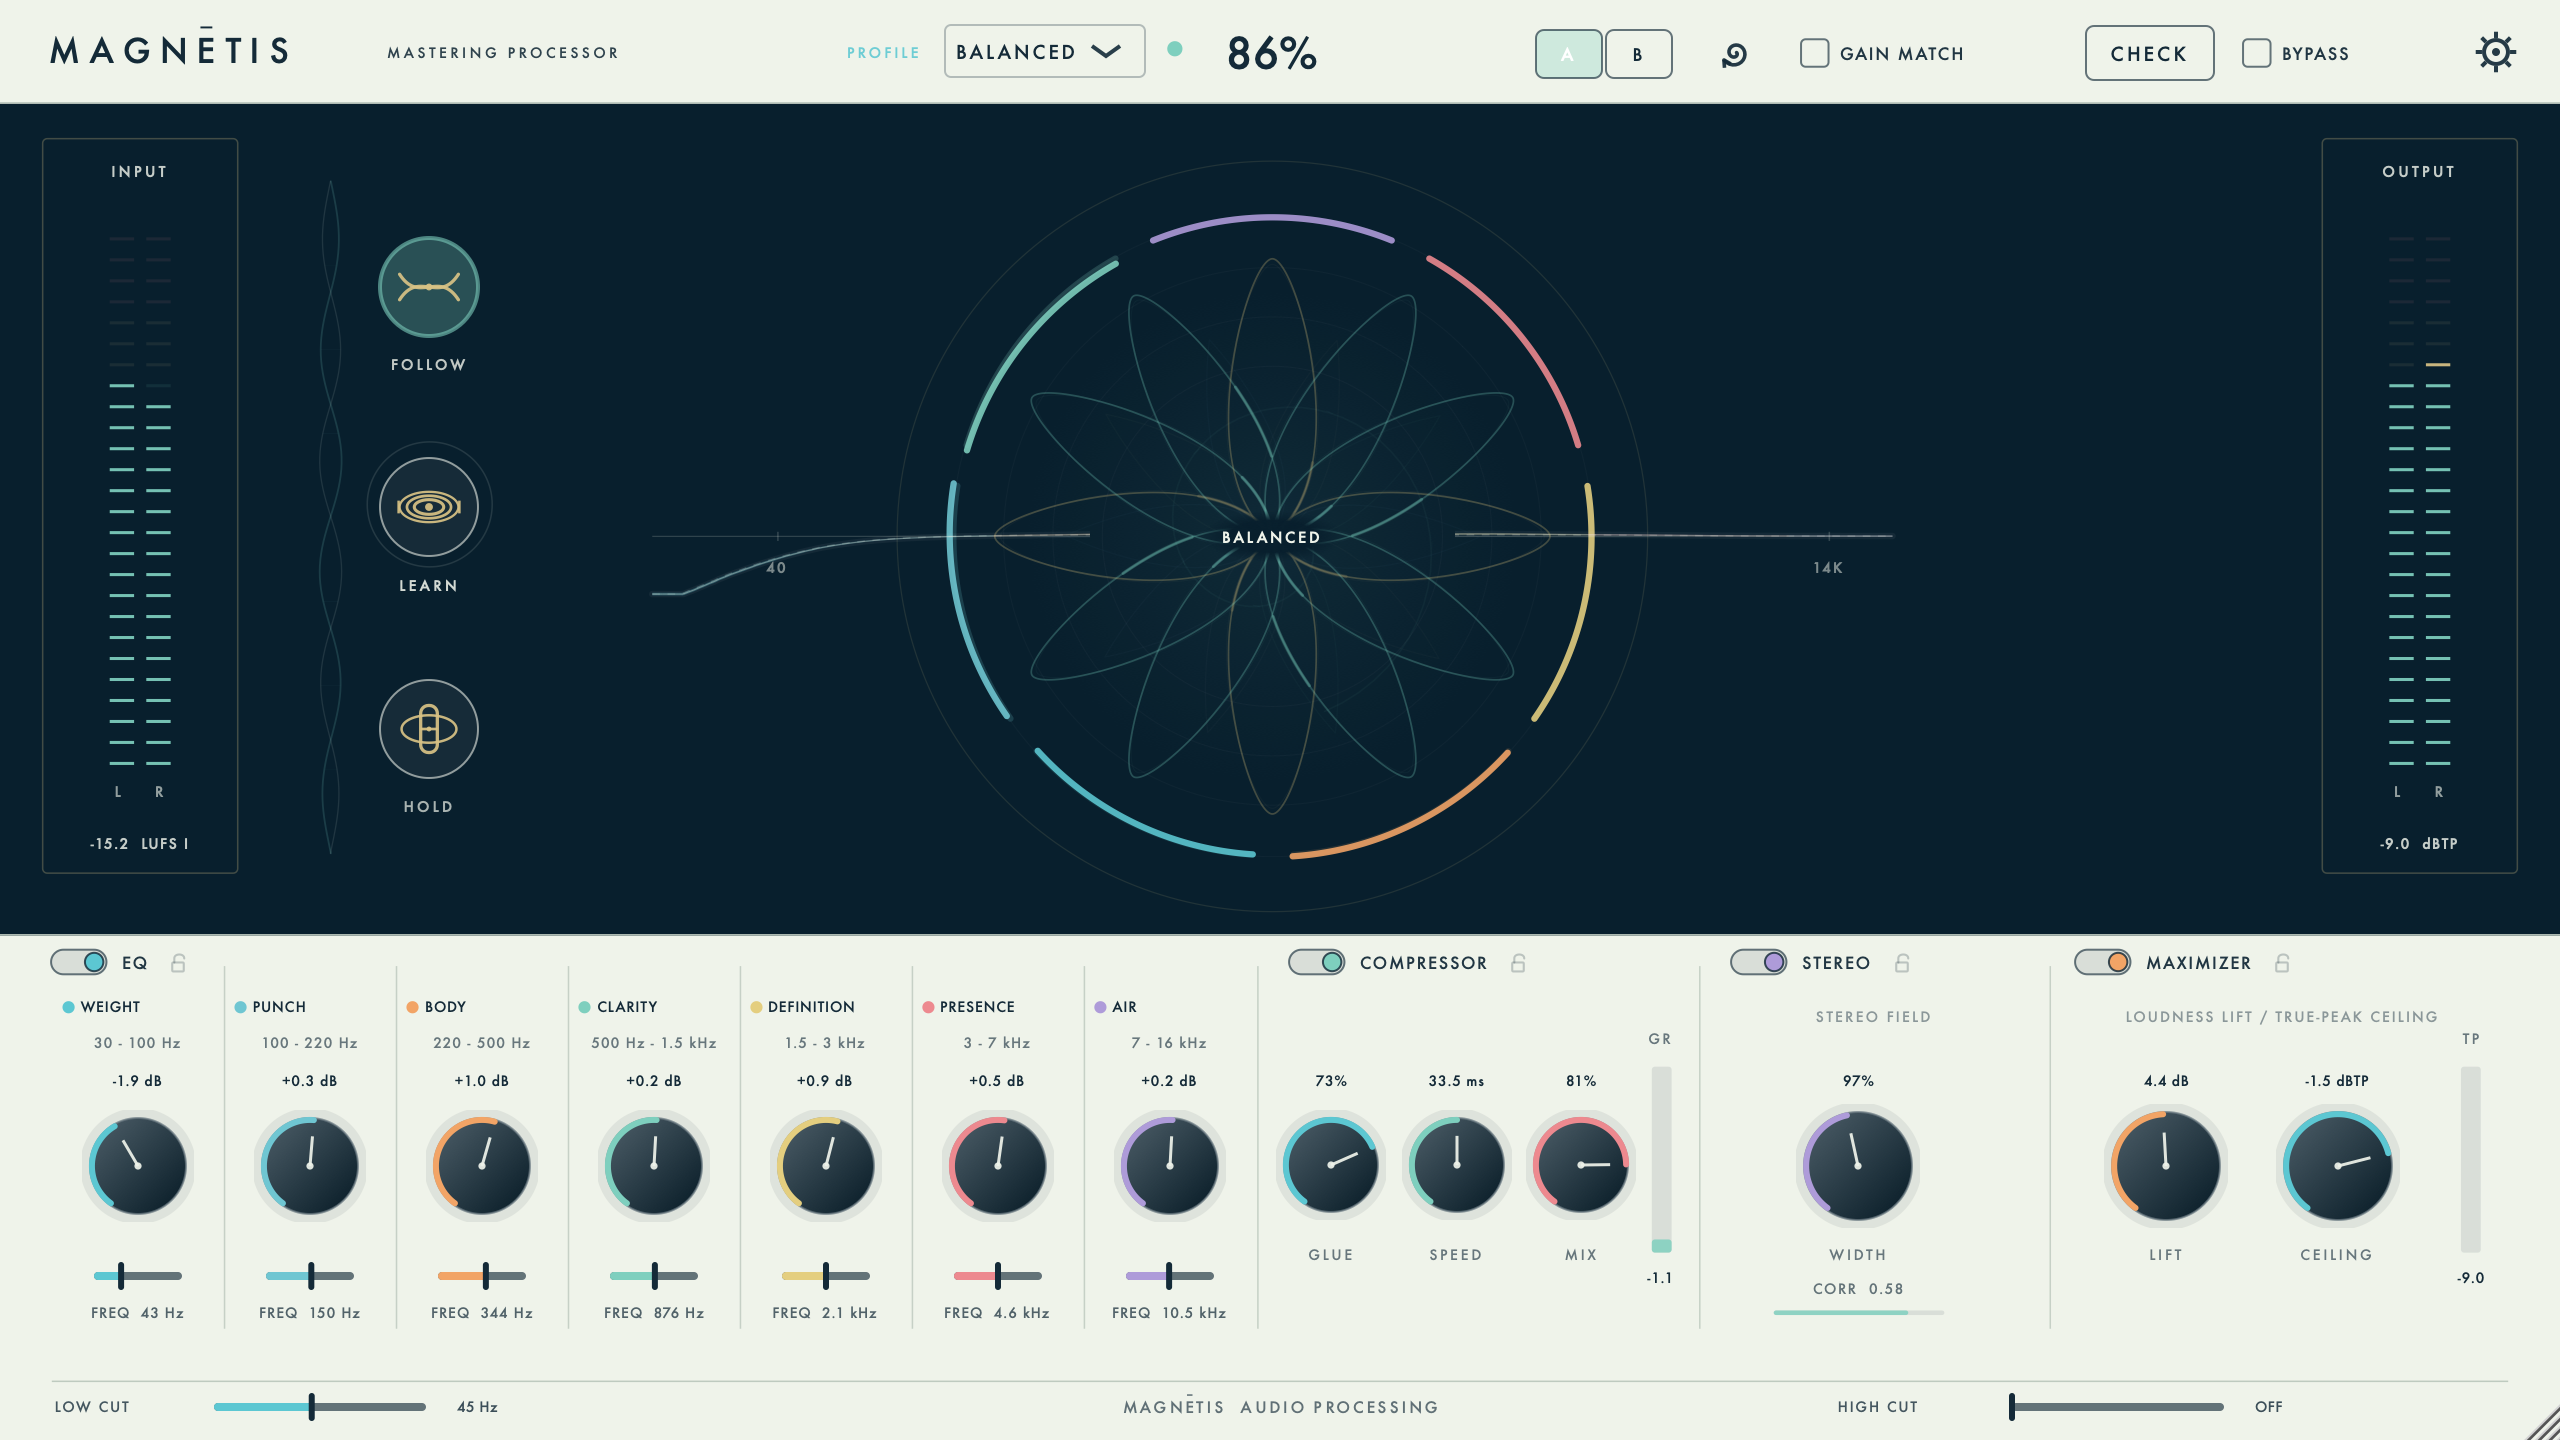The height and width of the screenshot is (1440, 2560).
Task: Lock the Compressor section
Action: [x=1518, y=963]
